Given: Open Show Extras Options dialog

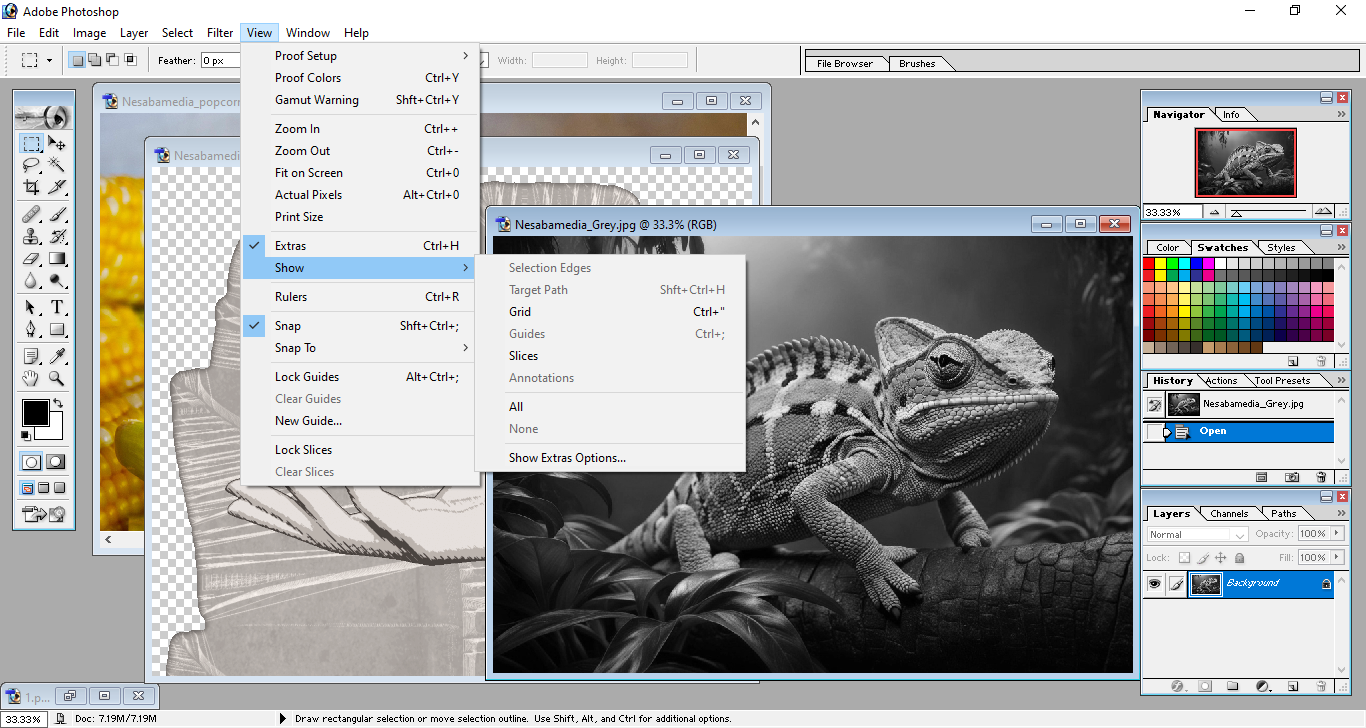Looking at the screenshot, I should pos(567,458).
